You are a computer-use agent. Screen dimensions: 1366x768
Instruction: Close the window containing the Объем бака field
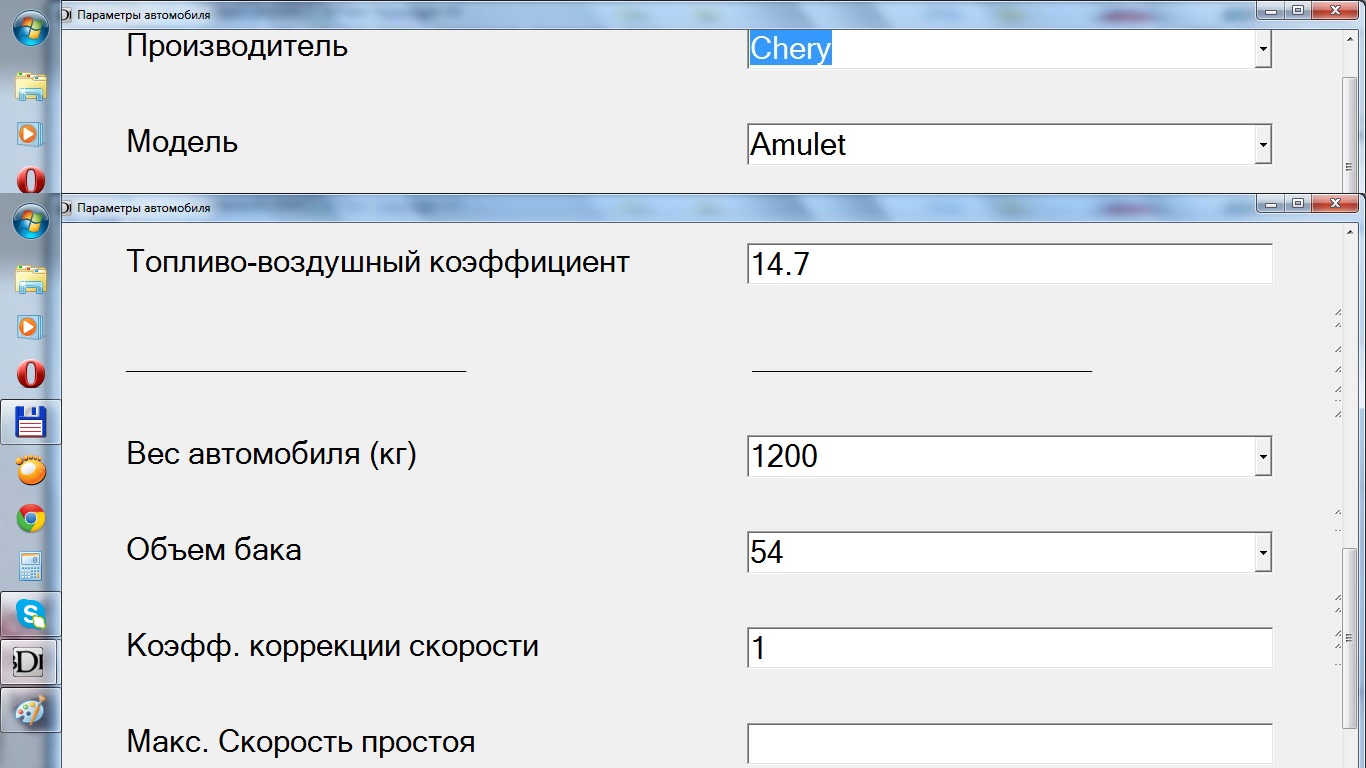pyautogui.click(x=1335, y=204)
